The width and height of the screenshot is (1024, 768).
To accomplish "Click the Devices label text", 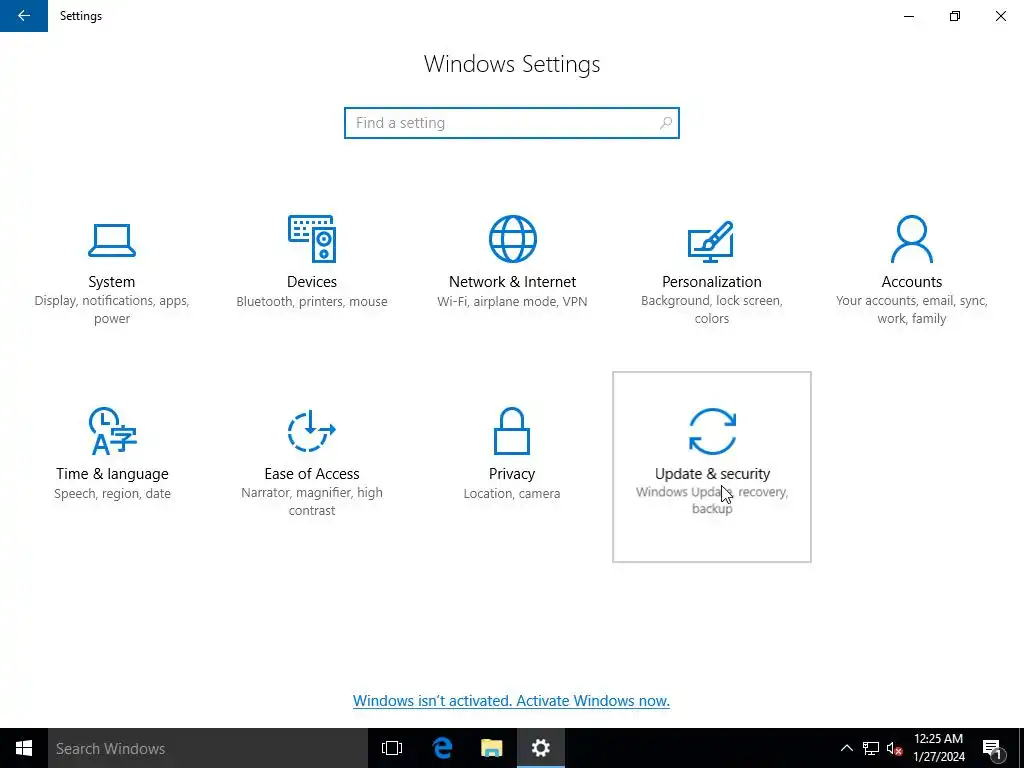I will [312, 281].
